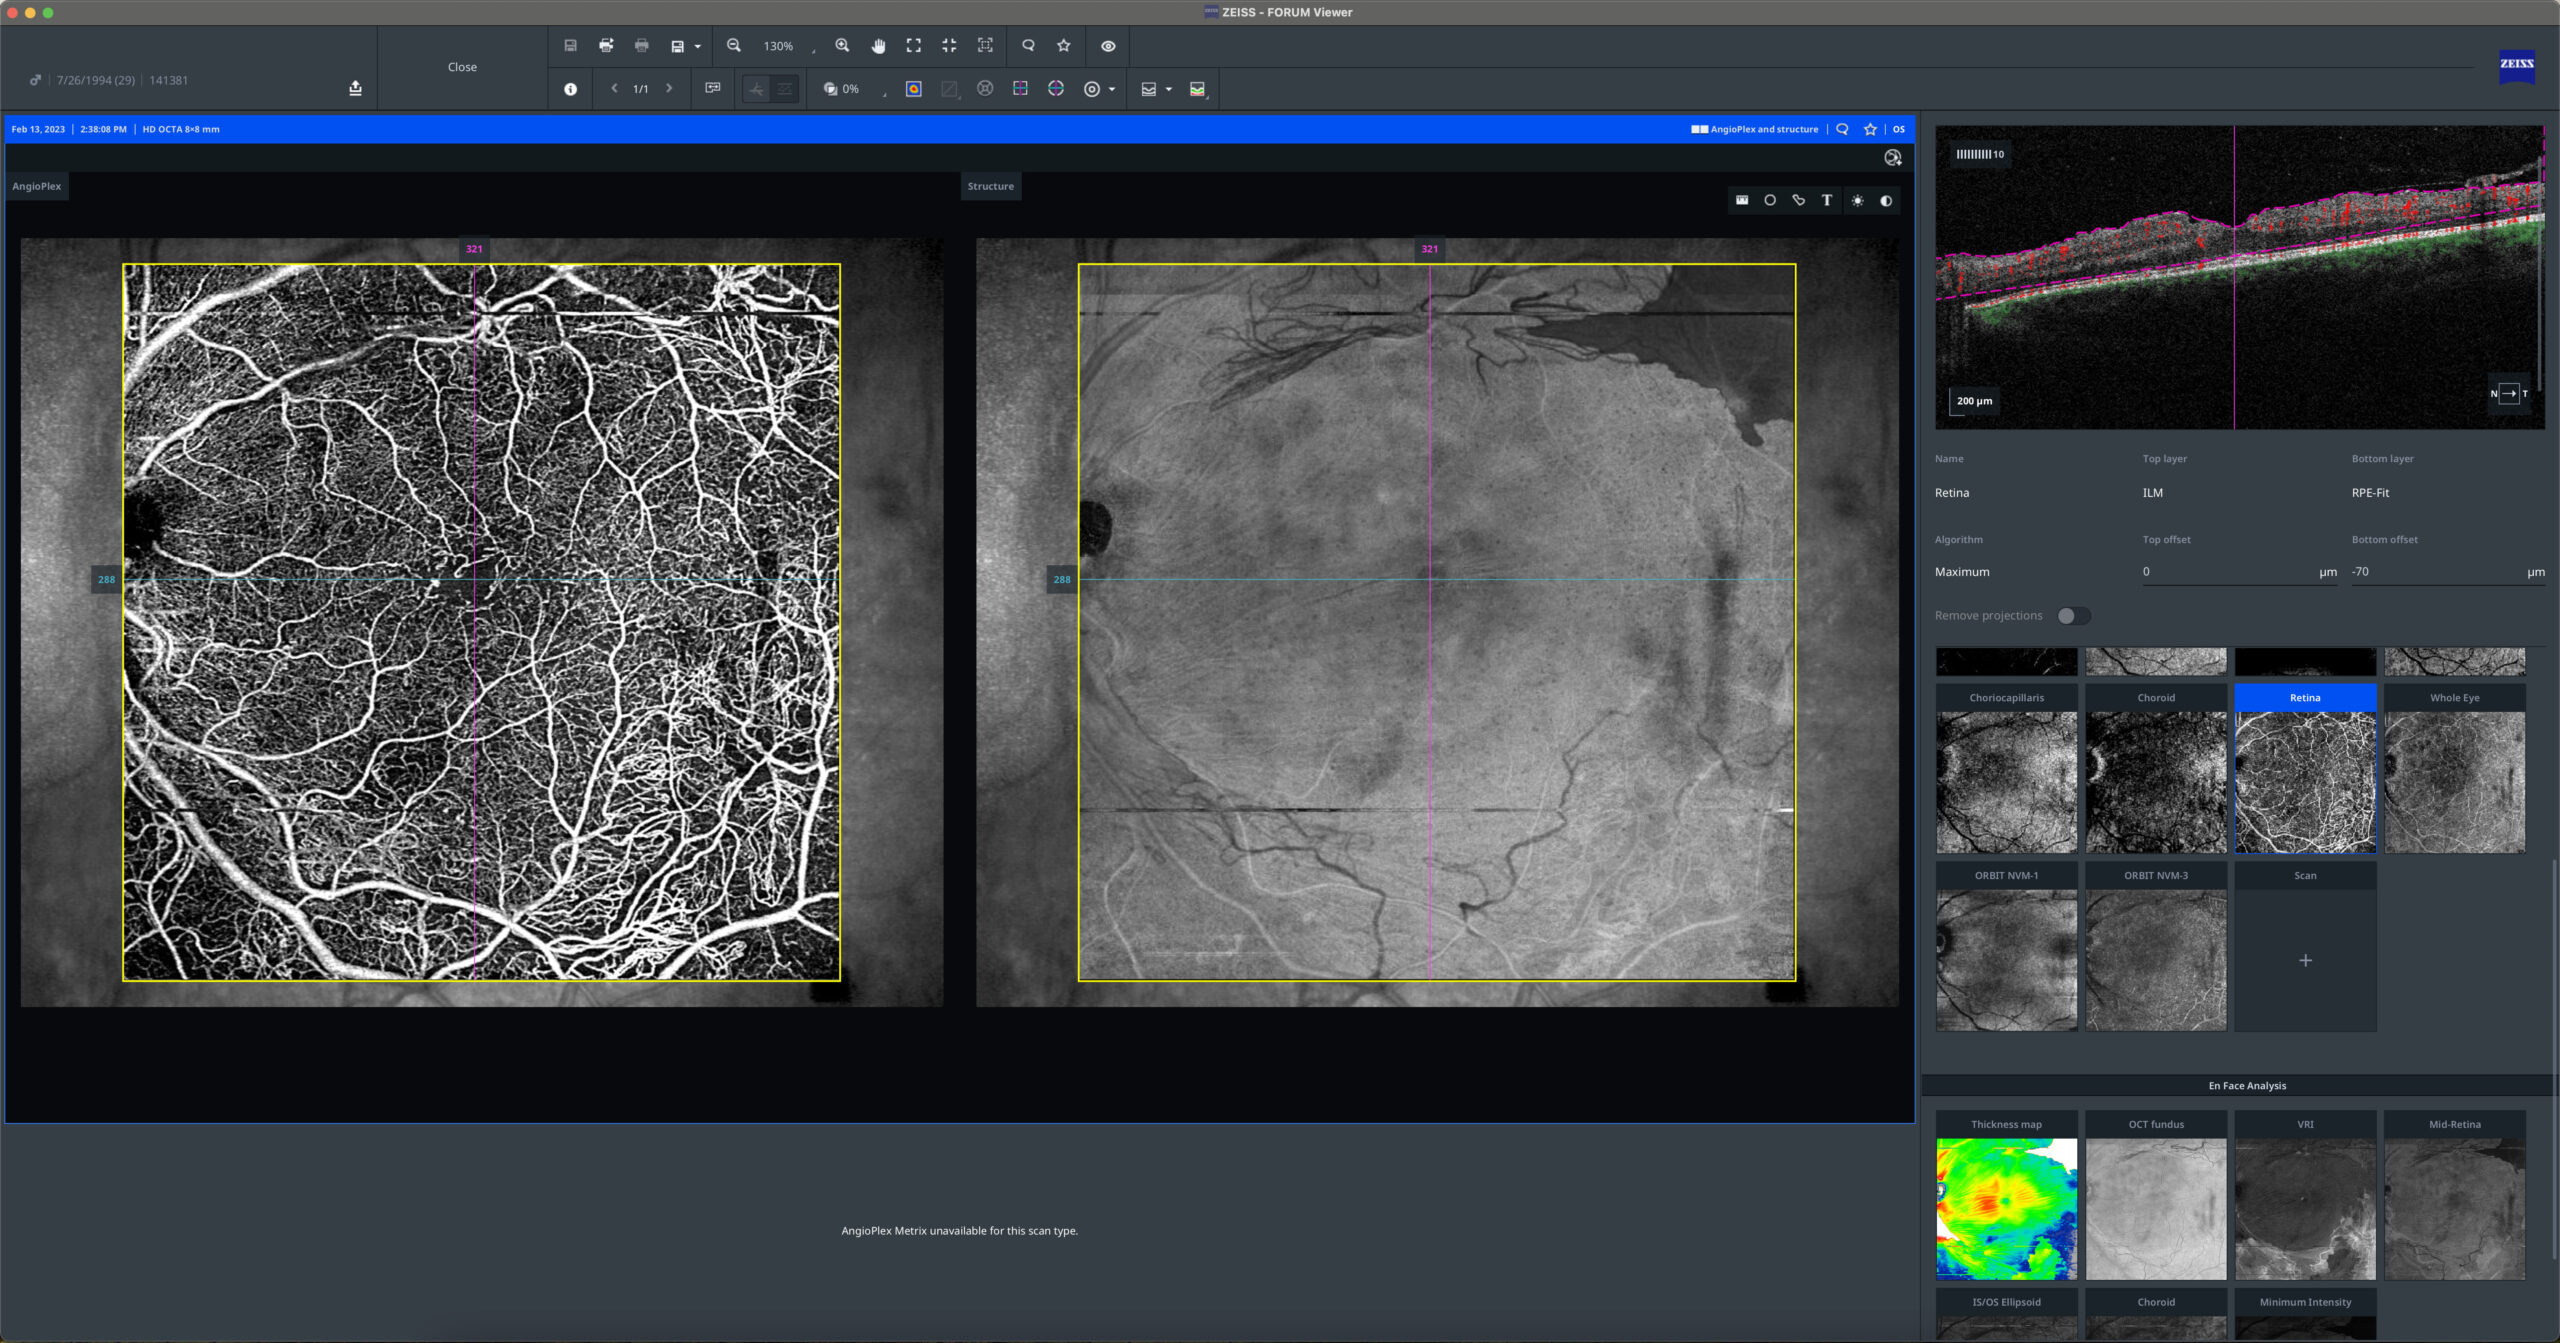Viewport: 2560px width, 1343px height.
Task: Open the information icon
Action: pyautogui.click(x=570, y=89)
